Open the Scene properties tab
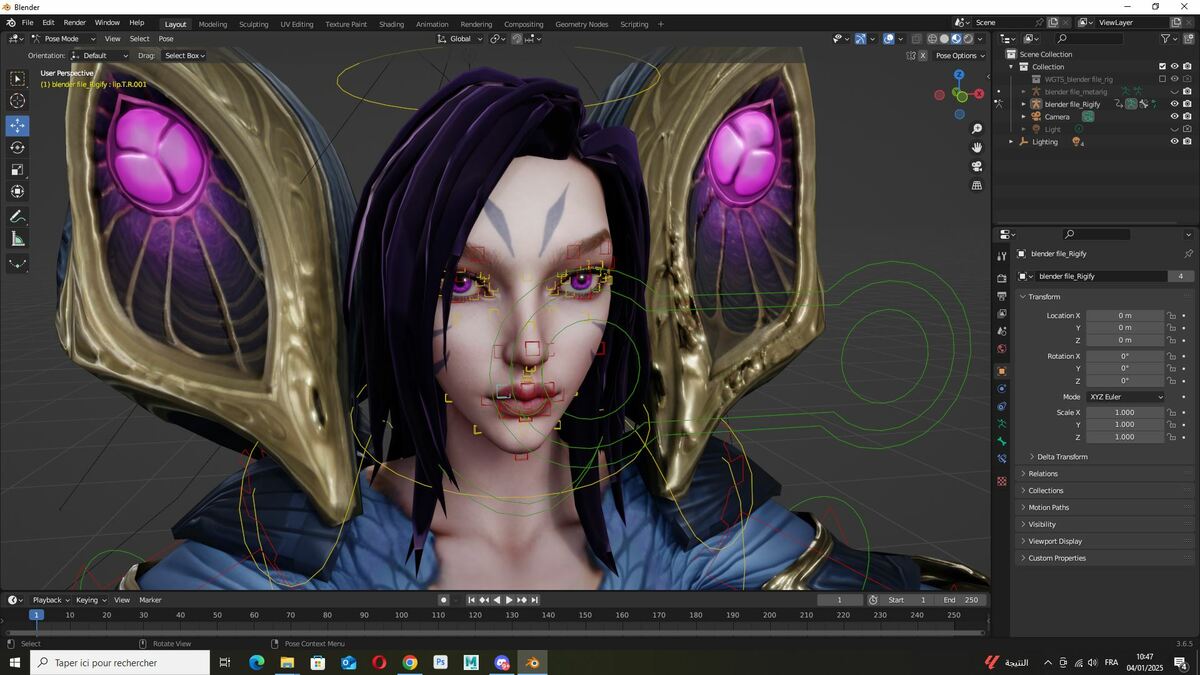Image resolution: width=1200 pixels, height=675 pixels. (1002, 332)
